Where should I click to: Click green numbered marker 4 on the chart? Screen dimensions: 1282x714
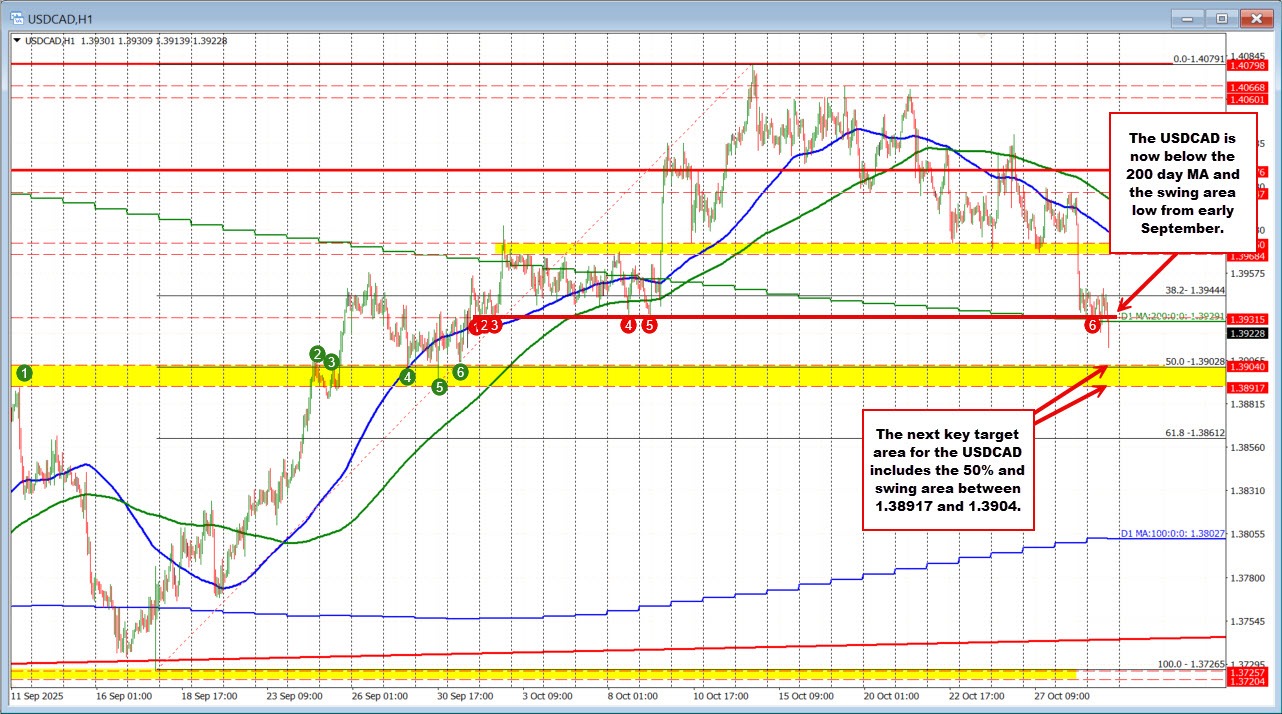(407, 376)
